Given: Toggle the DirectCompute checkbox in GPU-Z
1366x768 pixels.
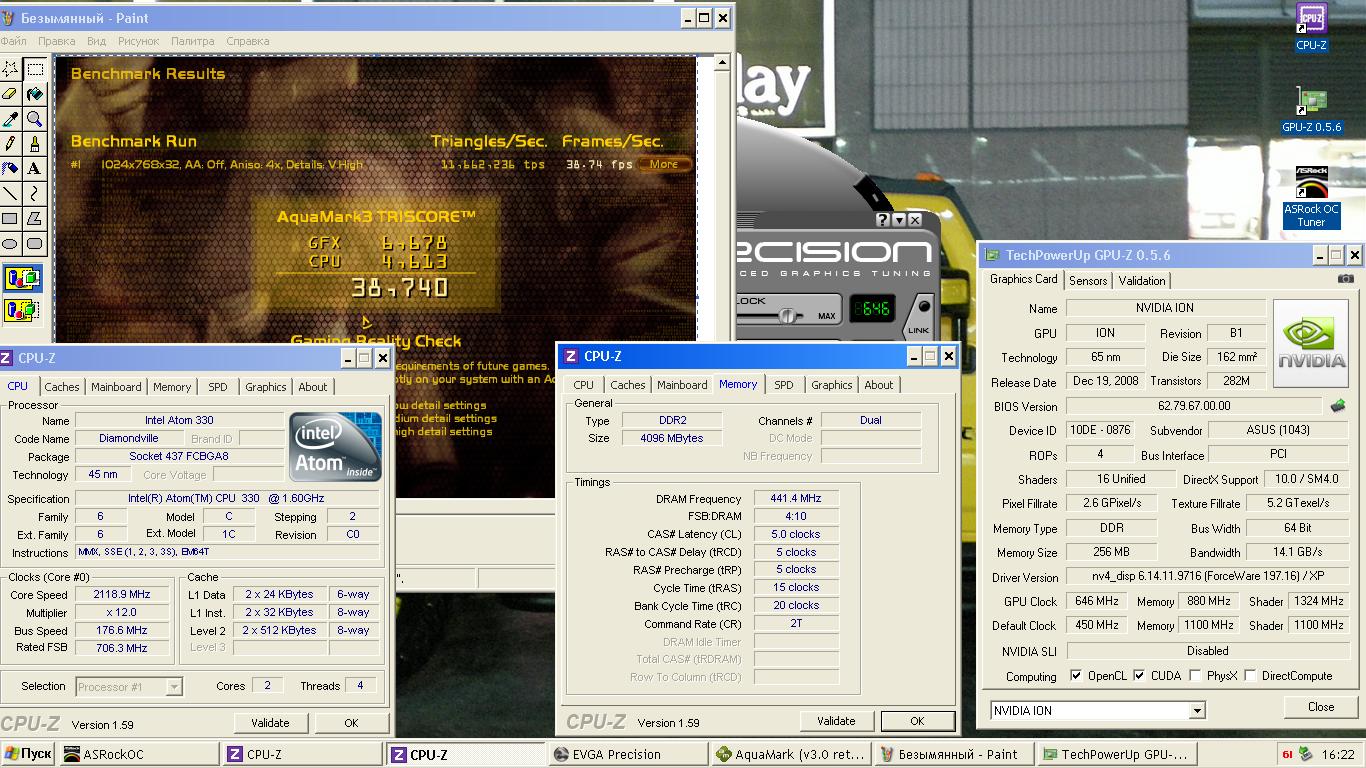Looking at the screenshot, I should click(x=1250, y=676).
